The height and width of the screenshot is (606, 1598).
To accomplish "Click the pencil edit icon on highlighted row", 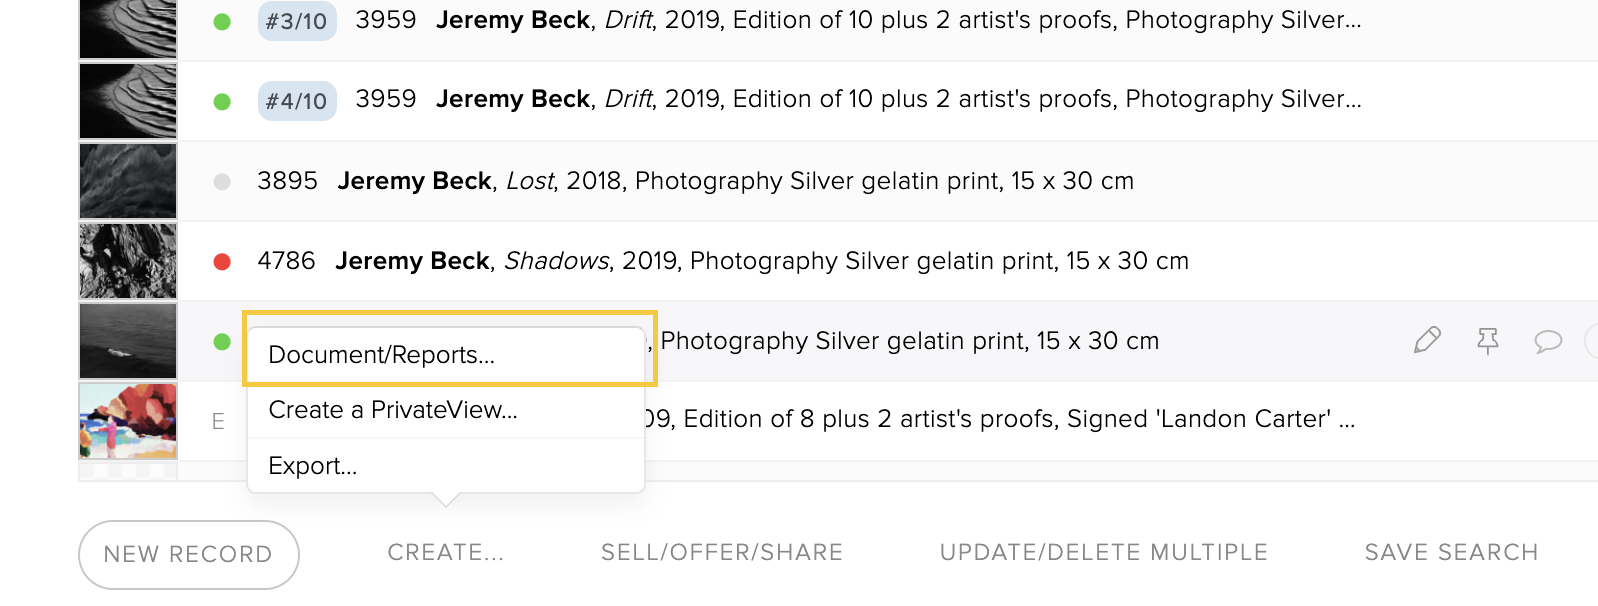I will click(1427, 340).
